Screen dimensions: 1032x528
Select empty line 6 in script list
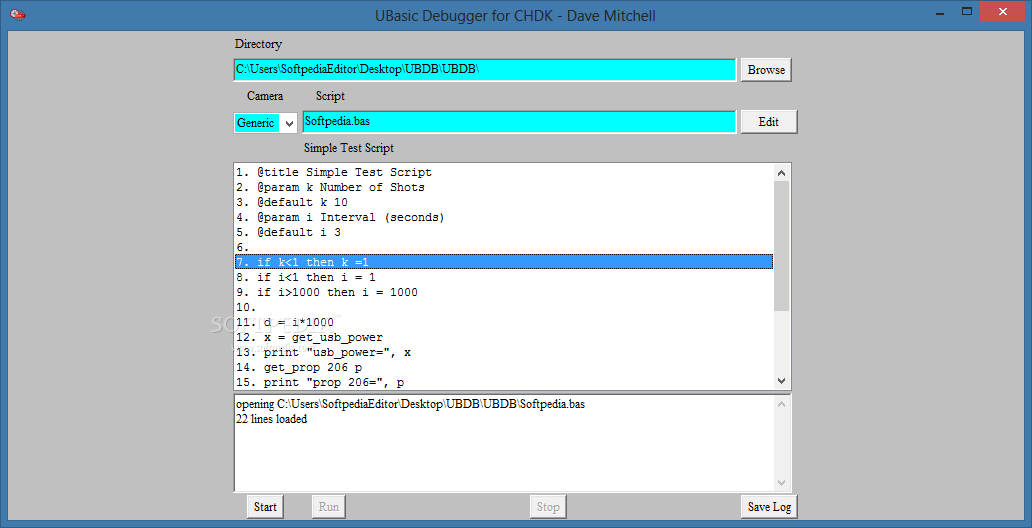(x=504, y=248)
